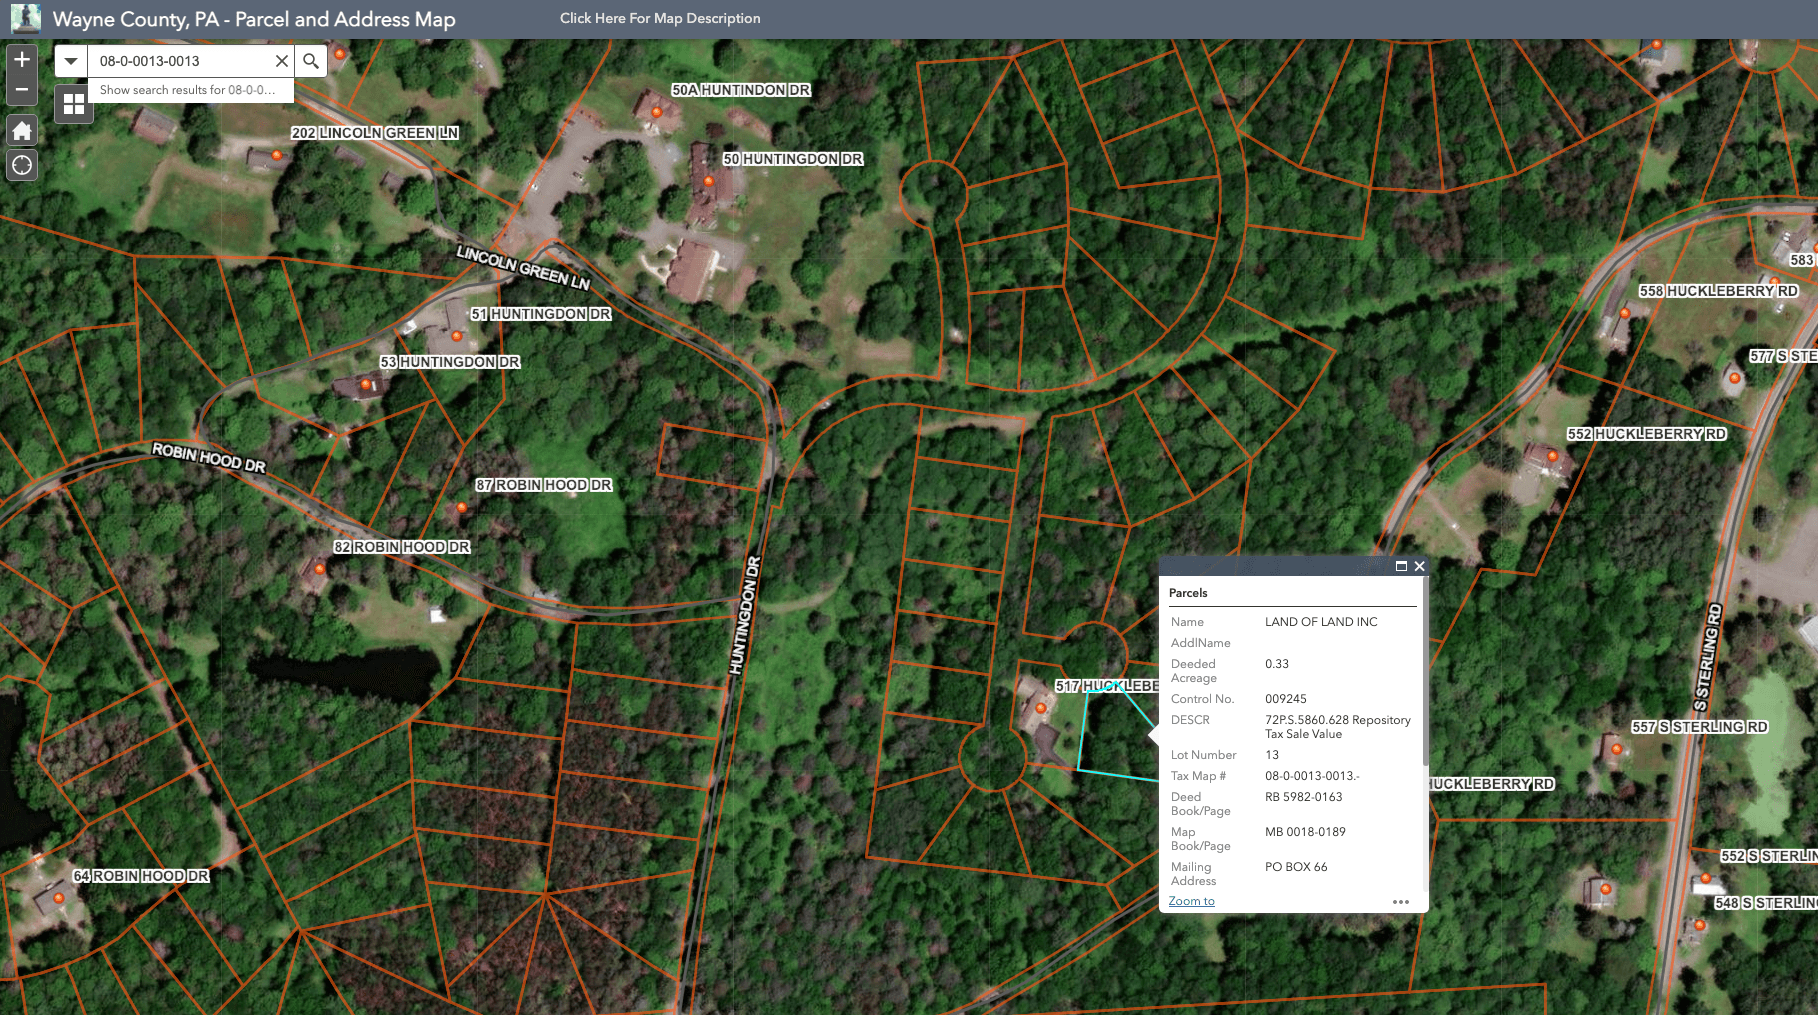Clear the search box text

tap(282, 61)
